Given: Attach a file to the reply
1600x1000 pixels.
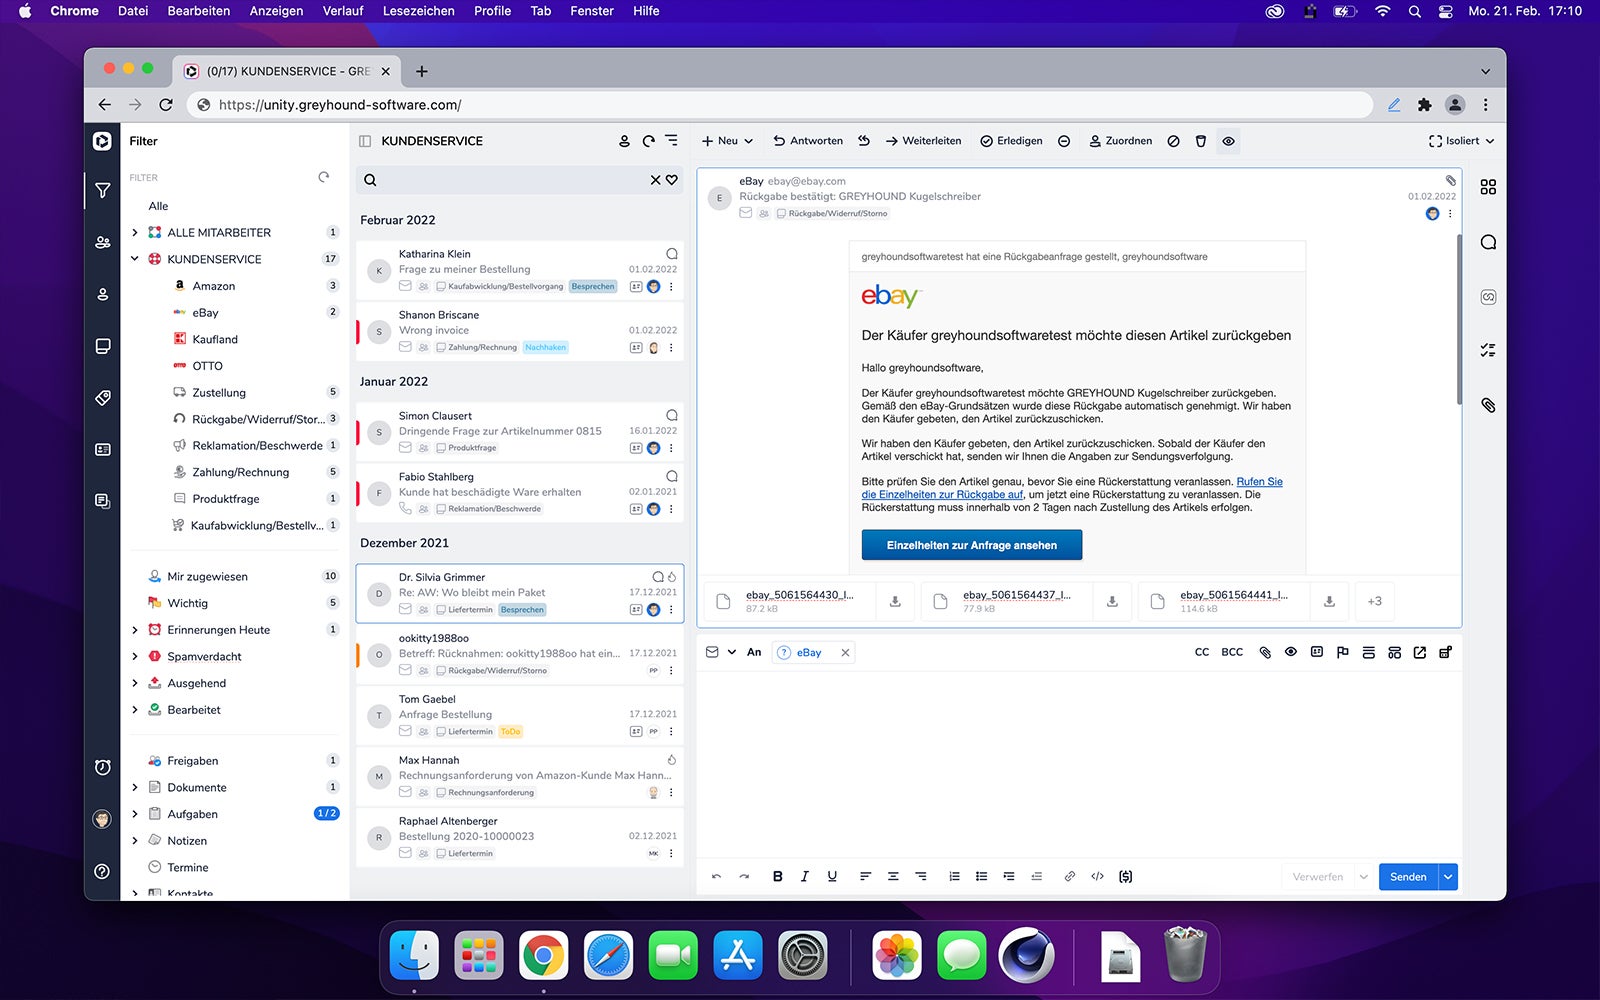Looking at the screenshot, I should coord(1265,652).
